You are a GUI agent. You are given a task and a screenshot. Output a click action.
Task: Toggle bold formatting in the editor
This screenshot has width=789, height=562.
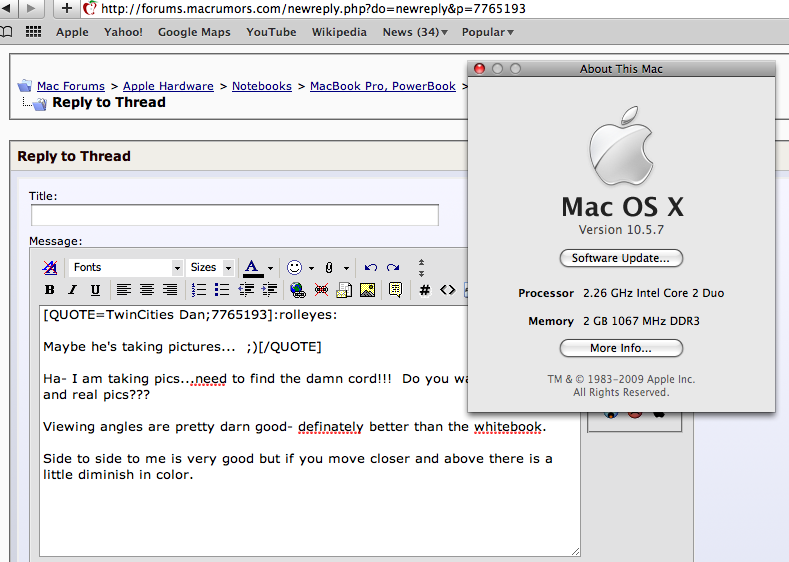(49, 290)
